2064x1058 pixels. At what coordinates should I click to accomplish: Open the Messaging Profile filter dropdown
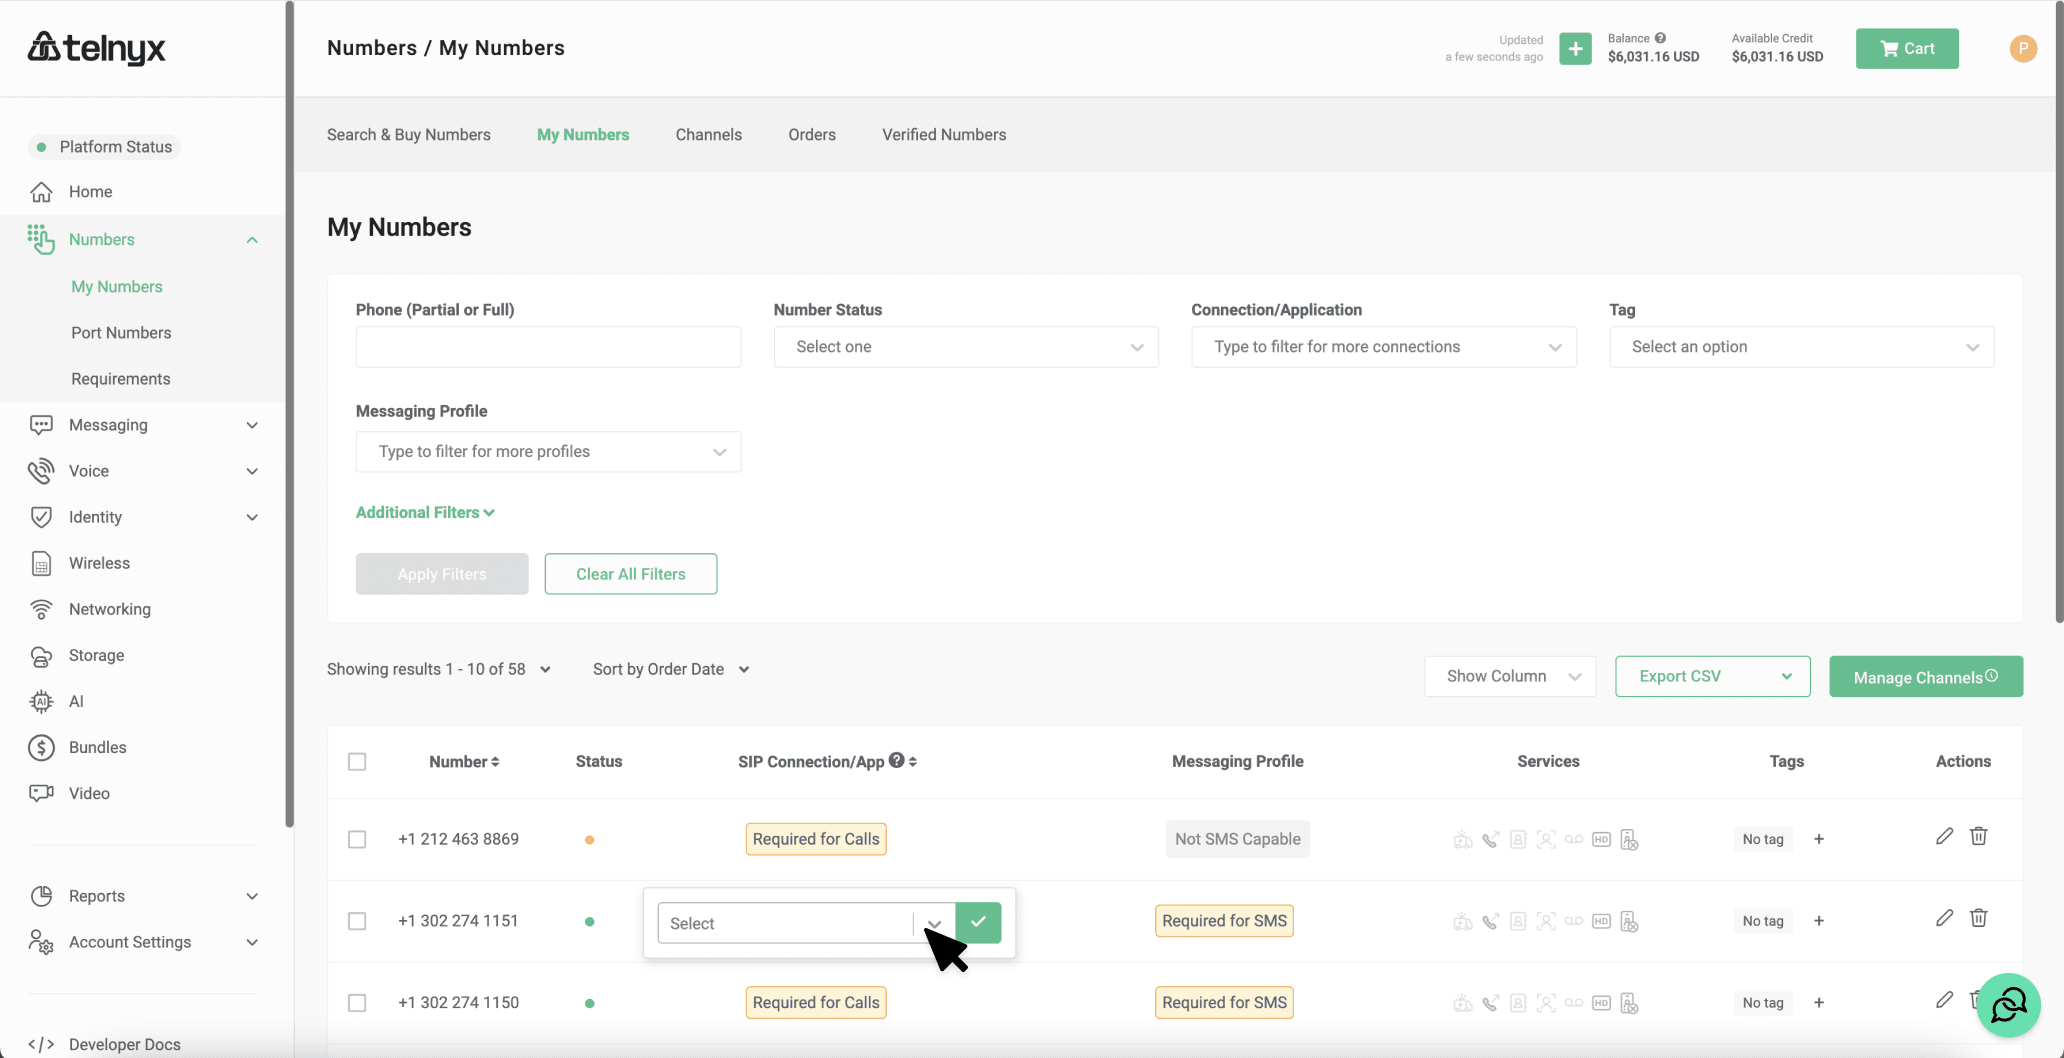click(548, 452)
